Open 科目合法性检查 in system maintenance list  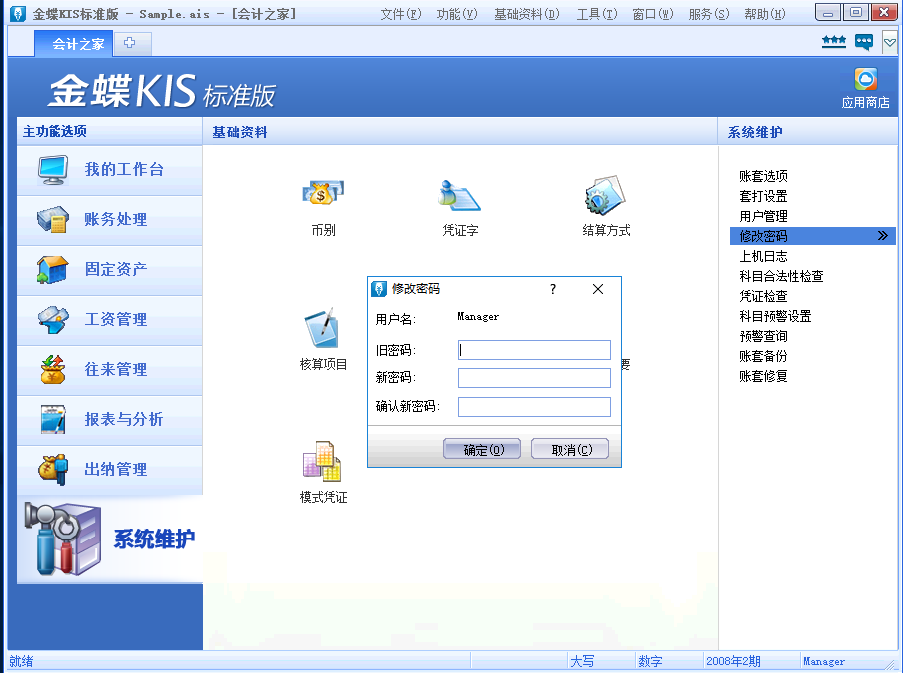click(781, 276)
